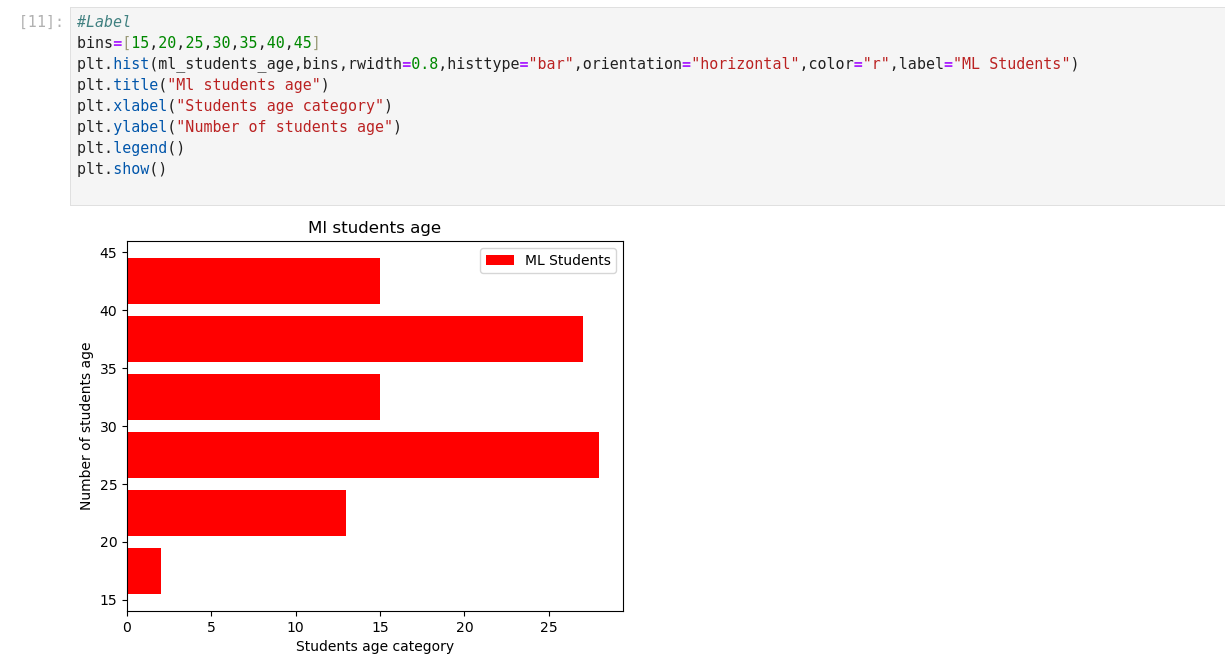Click the "Students age category" x-axis label
The height and width of the screenshot is (662, 1225).
[374, 646]
